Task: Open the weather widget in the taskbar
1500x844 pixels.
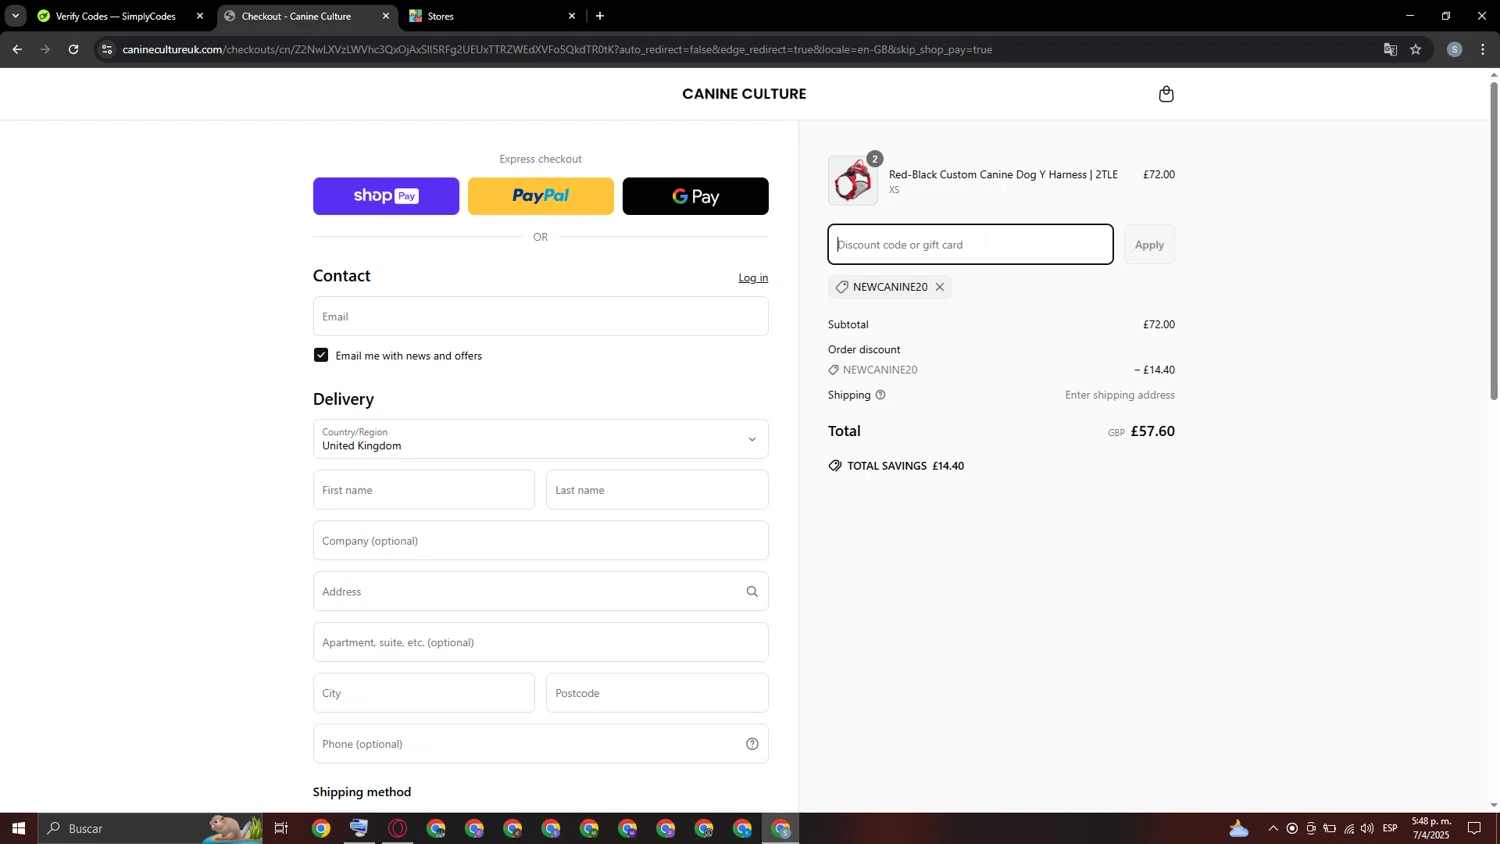Action: click(x=1239, y=828)
